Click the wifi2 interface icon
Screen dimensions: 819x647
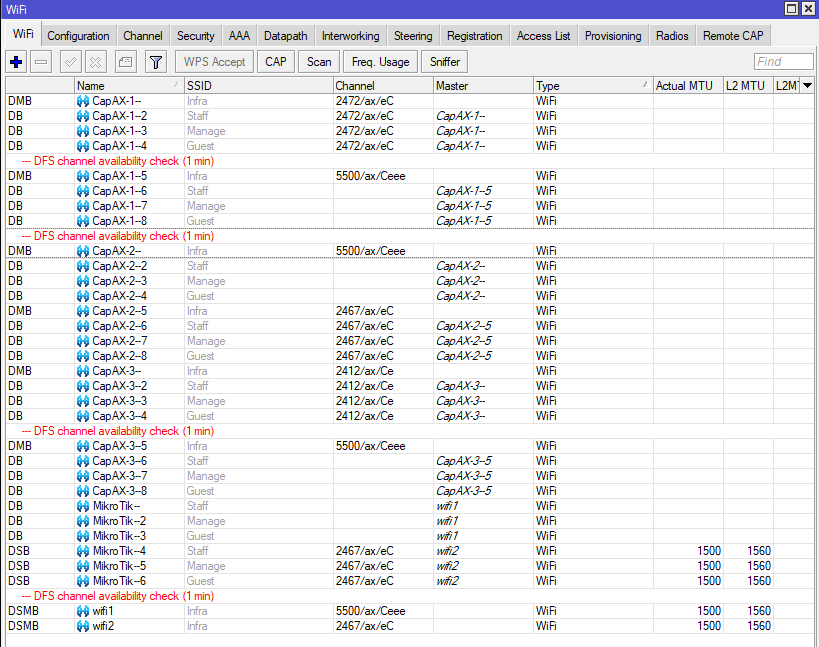click(83, 626)
